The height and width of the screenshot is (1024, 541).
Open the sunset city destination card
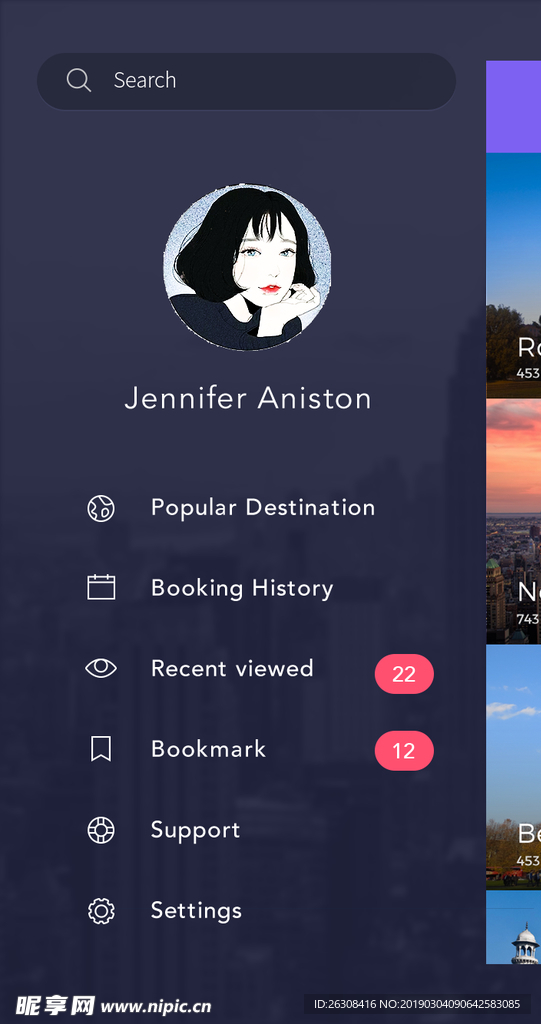pos(514,522)
